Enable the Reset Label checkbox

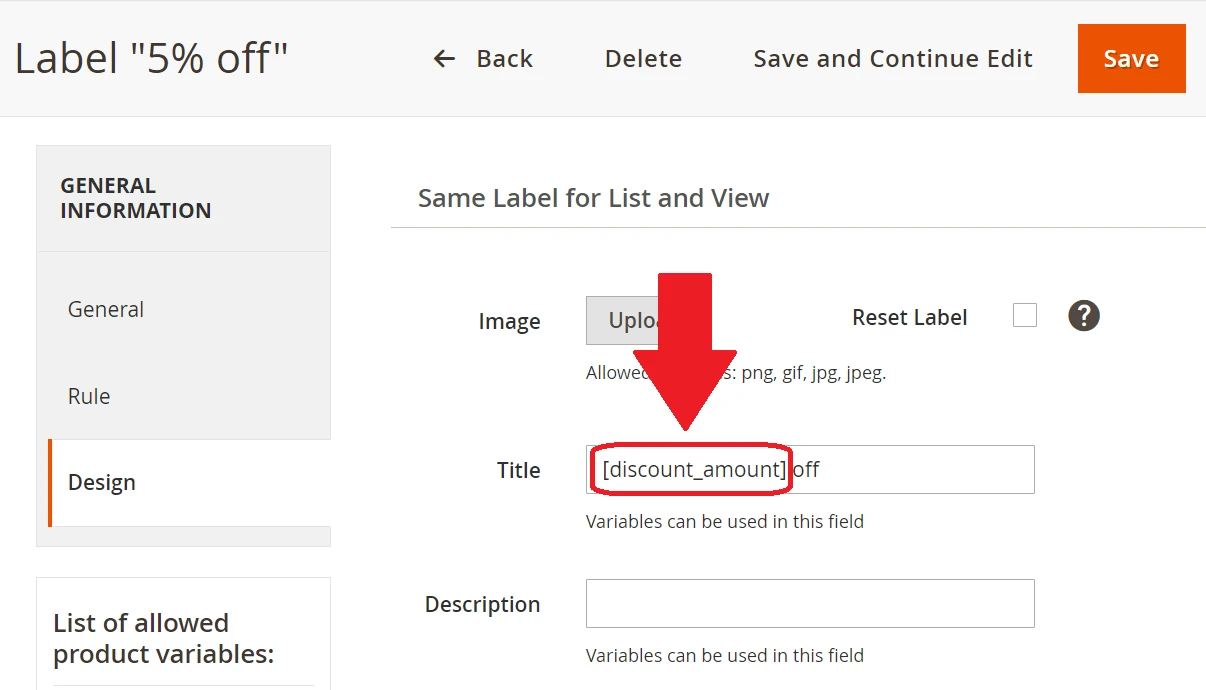(1024, 316)
